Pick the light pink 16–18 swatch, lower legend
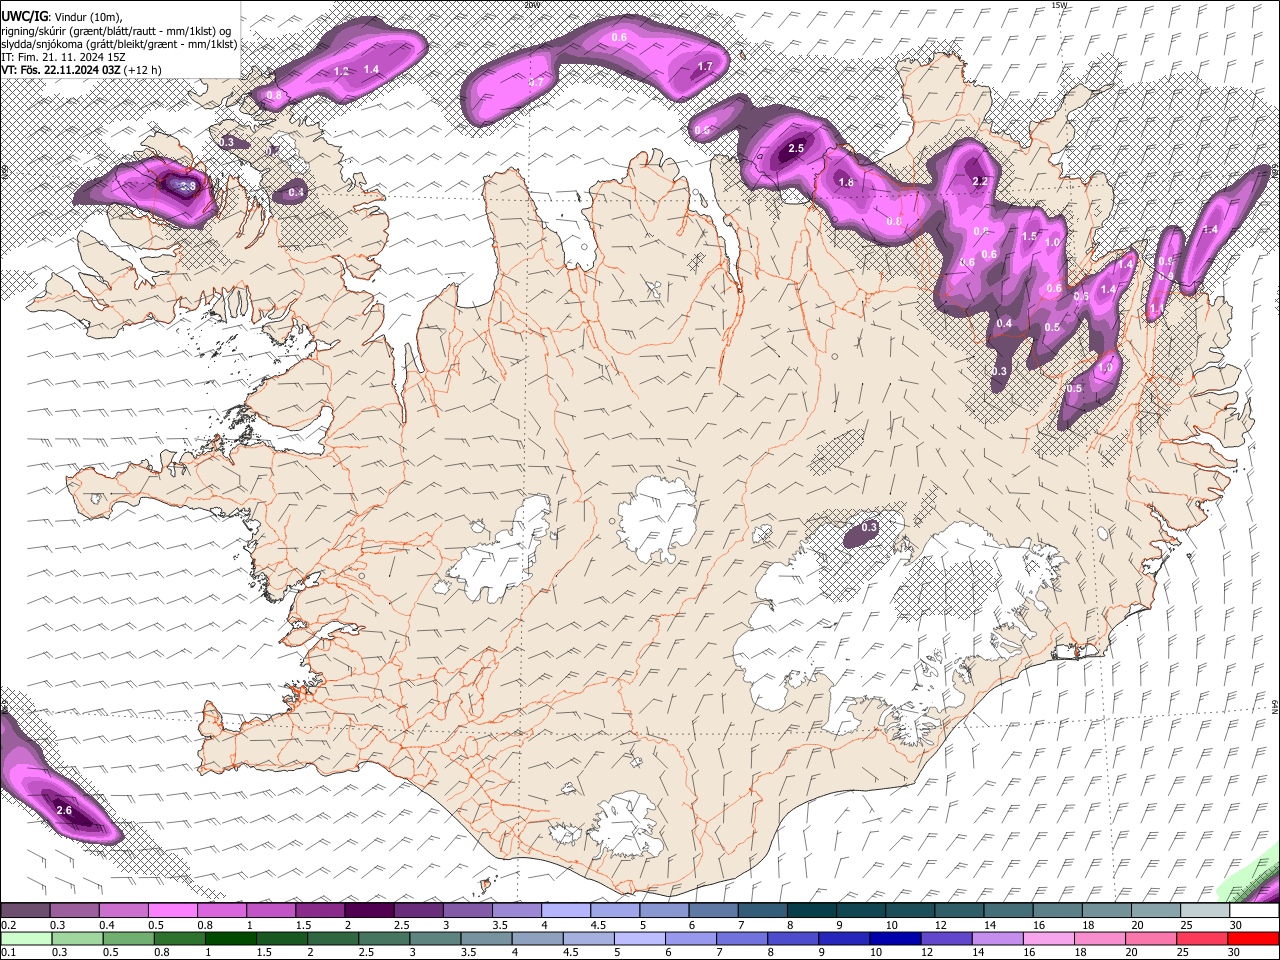The width and height of the screenshot is (1280, 960). pyautogui.click(x=1049, y=938)
